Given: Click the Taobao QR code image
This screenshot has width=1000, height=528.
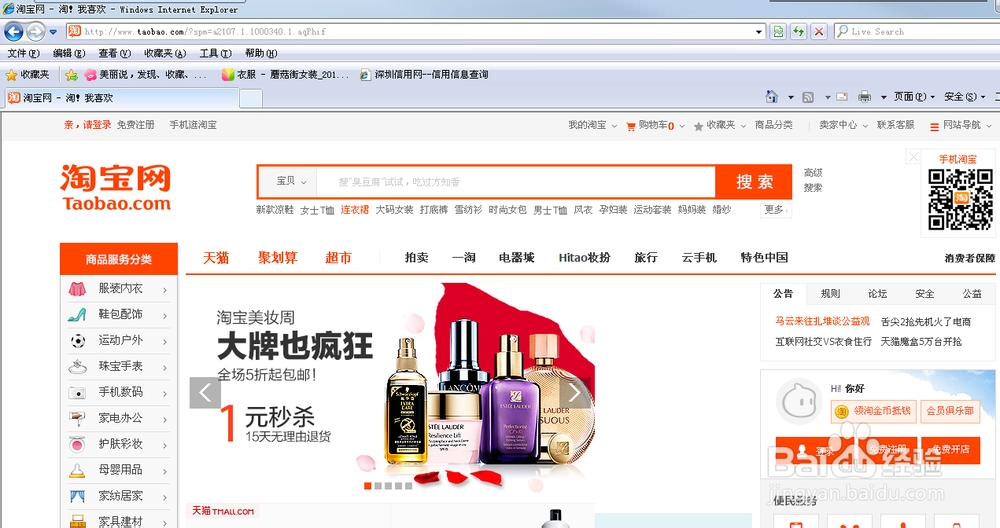Looking at the screenshot, I should pyautogui.click(x=960, y=199).
